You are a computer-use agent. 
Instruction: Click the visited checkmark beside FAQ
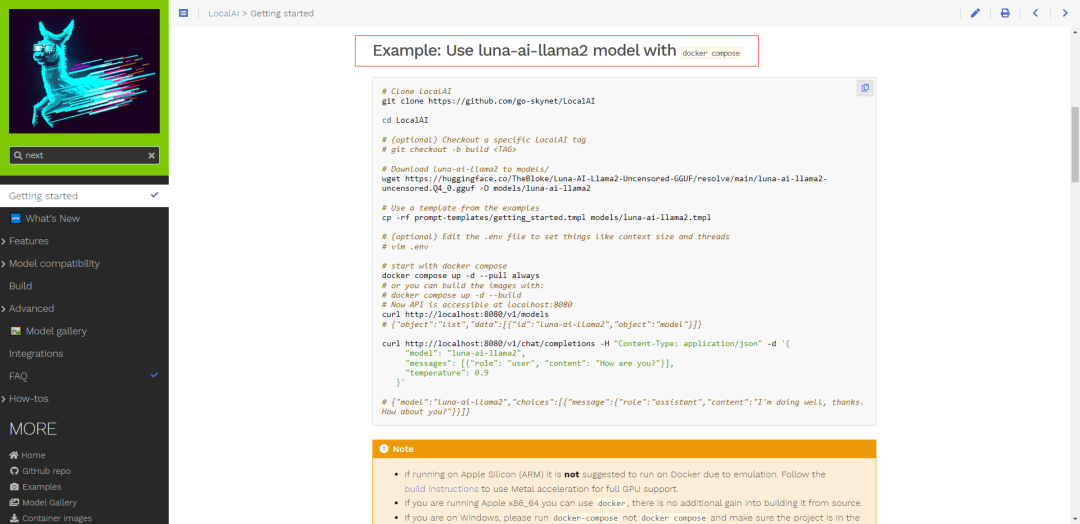154,376
